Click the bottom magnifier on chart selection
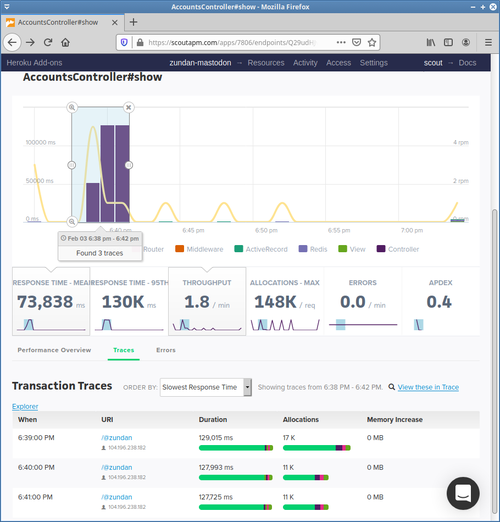 72,221
